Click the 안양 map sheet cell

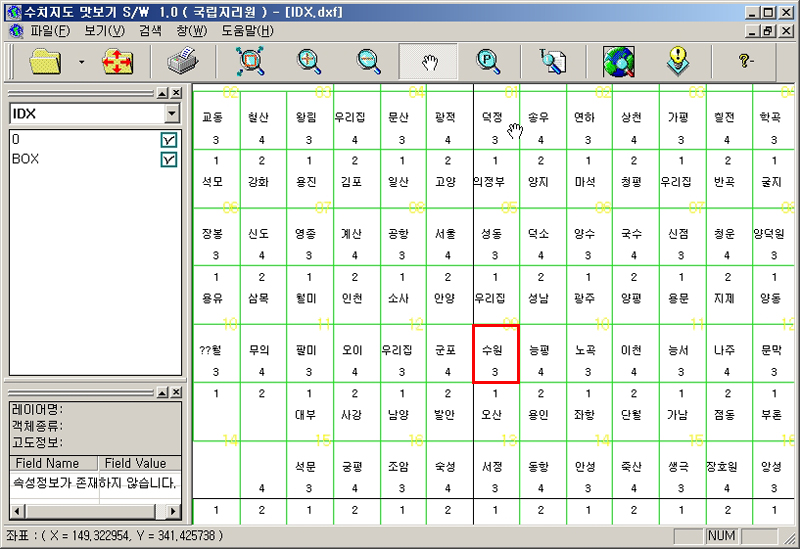click(449, 295)
